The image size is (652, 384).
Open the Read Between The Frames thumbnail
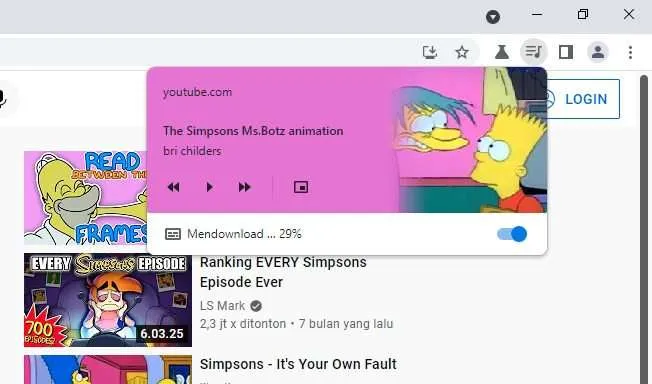(86, 198)
